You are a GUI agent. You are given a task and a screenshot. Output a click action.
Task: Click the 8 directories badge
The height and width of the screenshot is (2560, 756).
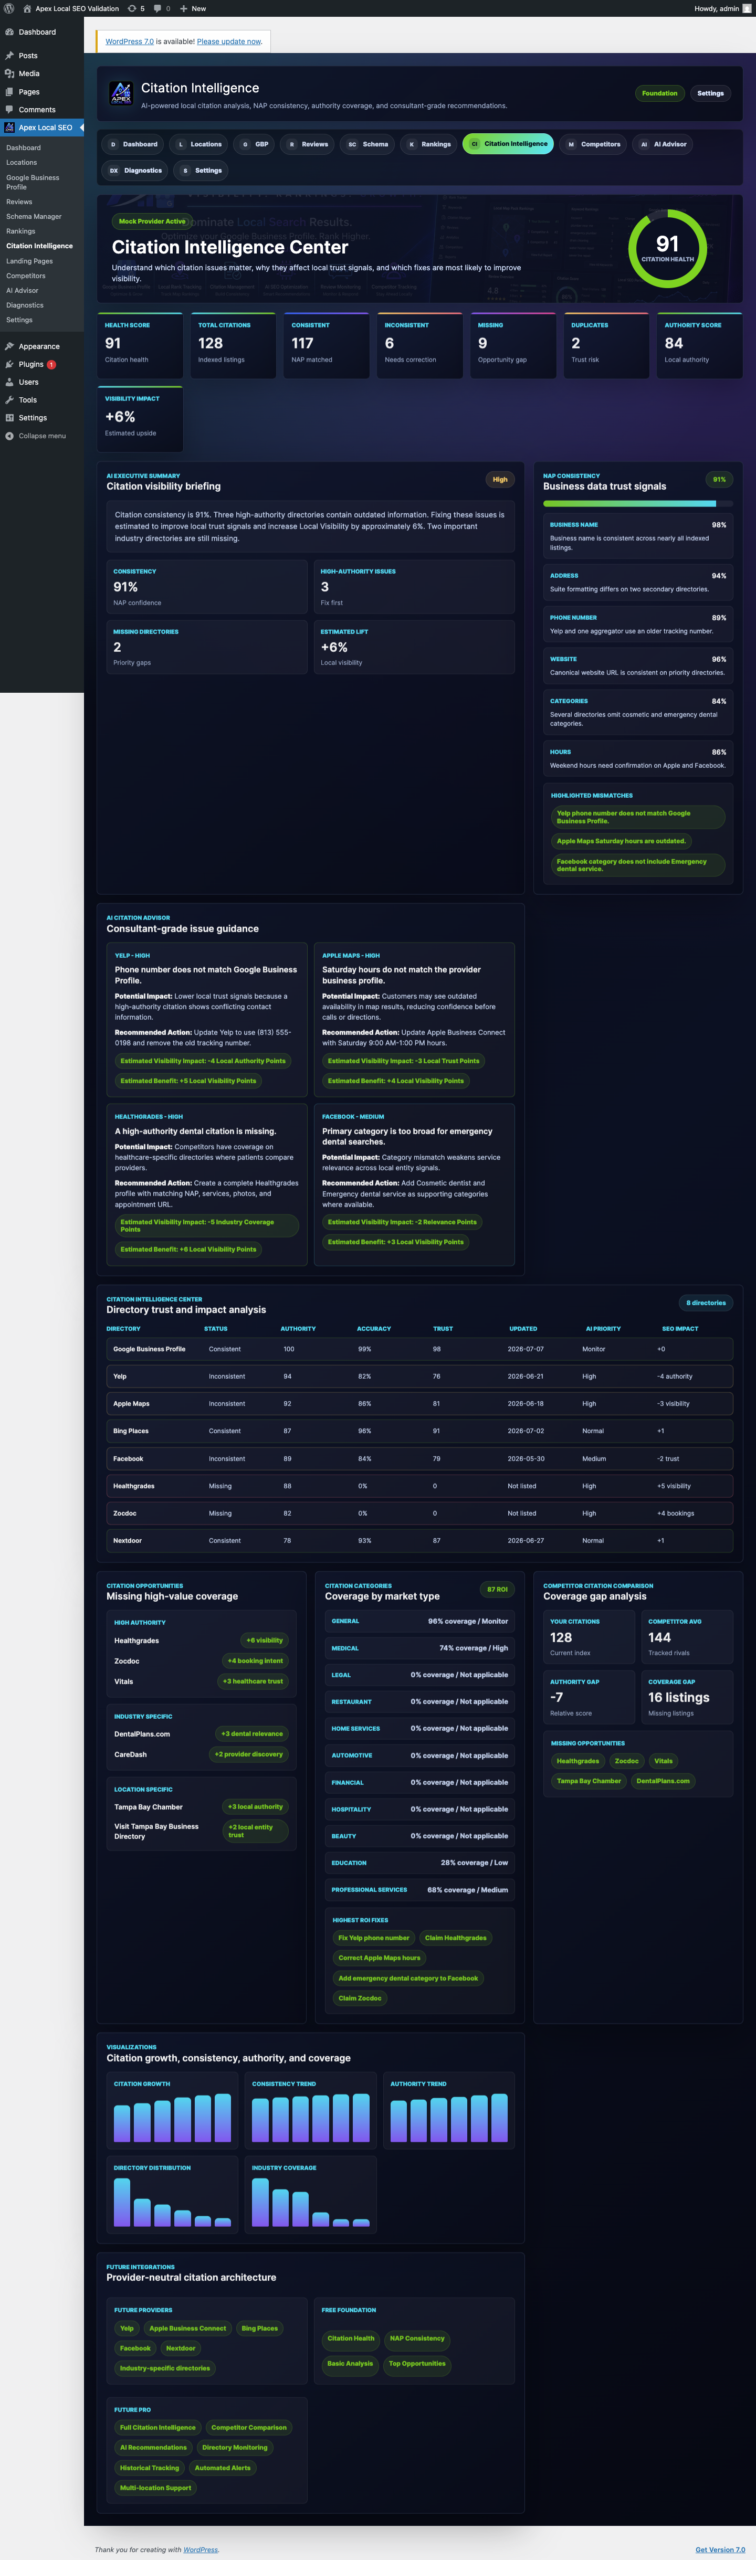coord(706,1303)
